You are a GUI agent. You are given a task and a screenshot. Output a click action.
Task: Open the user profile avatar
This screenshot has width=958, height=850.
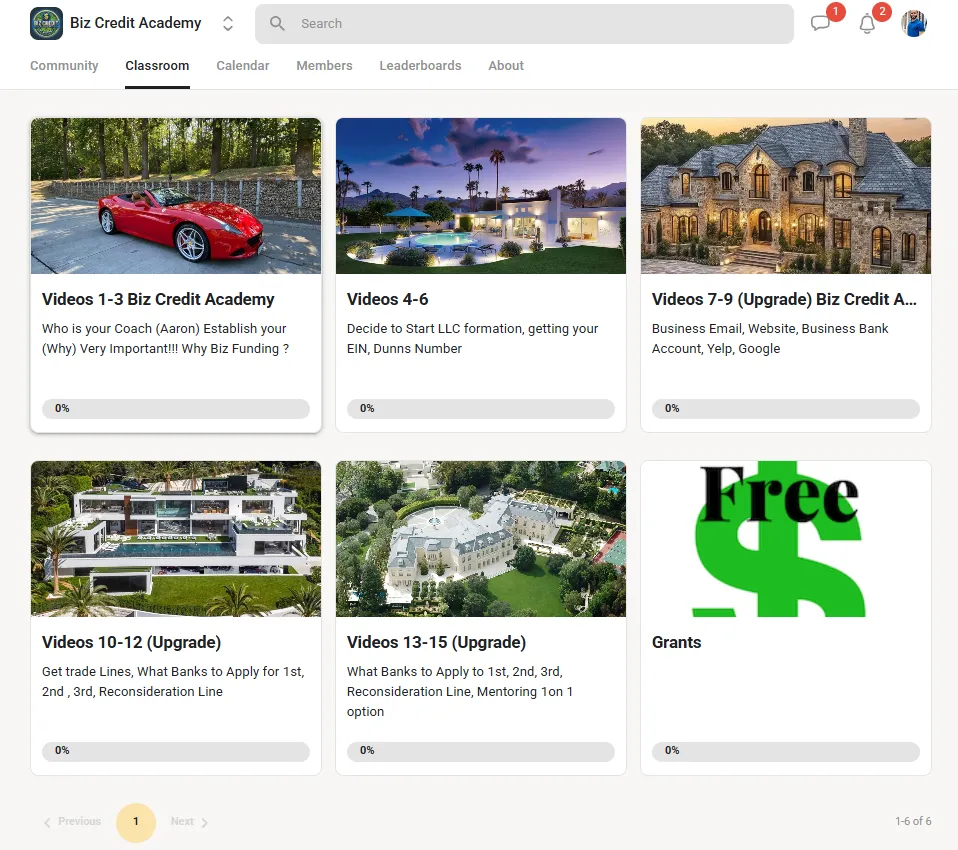tap(914, 23)
